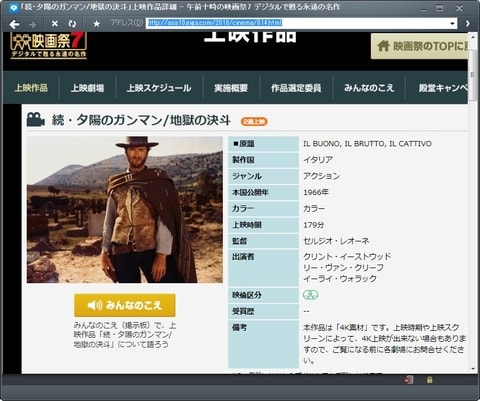This screenshot has width=480, height=401.
Task: Reload the page with refresh icon
Action: 72,24
